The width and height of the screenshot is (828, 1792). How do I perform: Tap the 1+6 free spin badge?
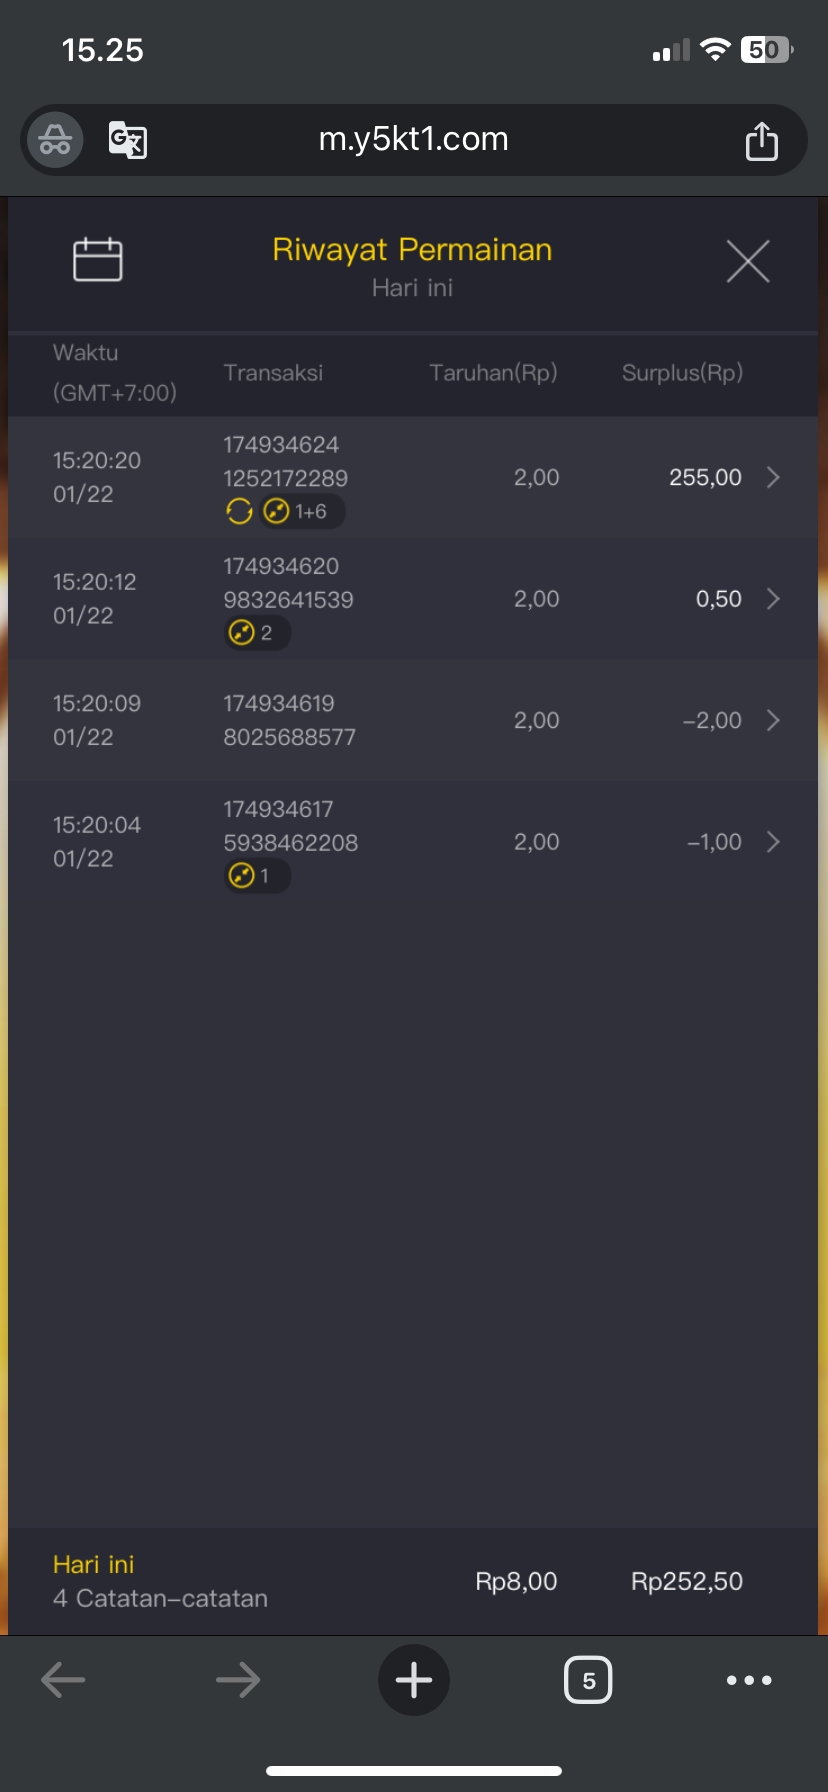click(302, 512)
